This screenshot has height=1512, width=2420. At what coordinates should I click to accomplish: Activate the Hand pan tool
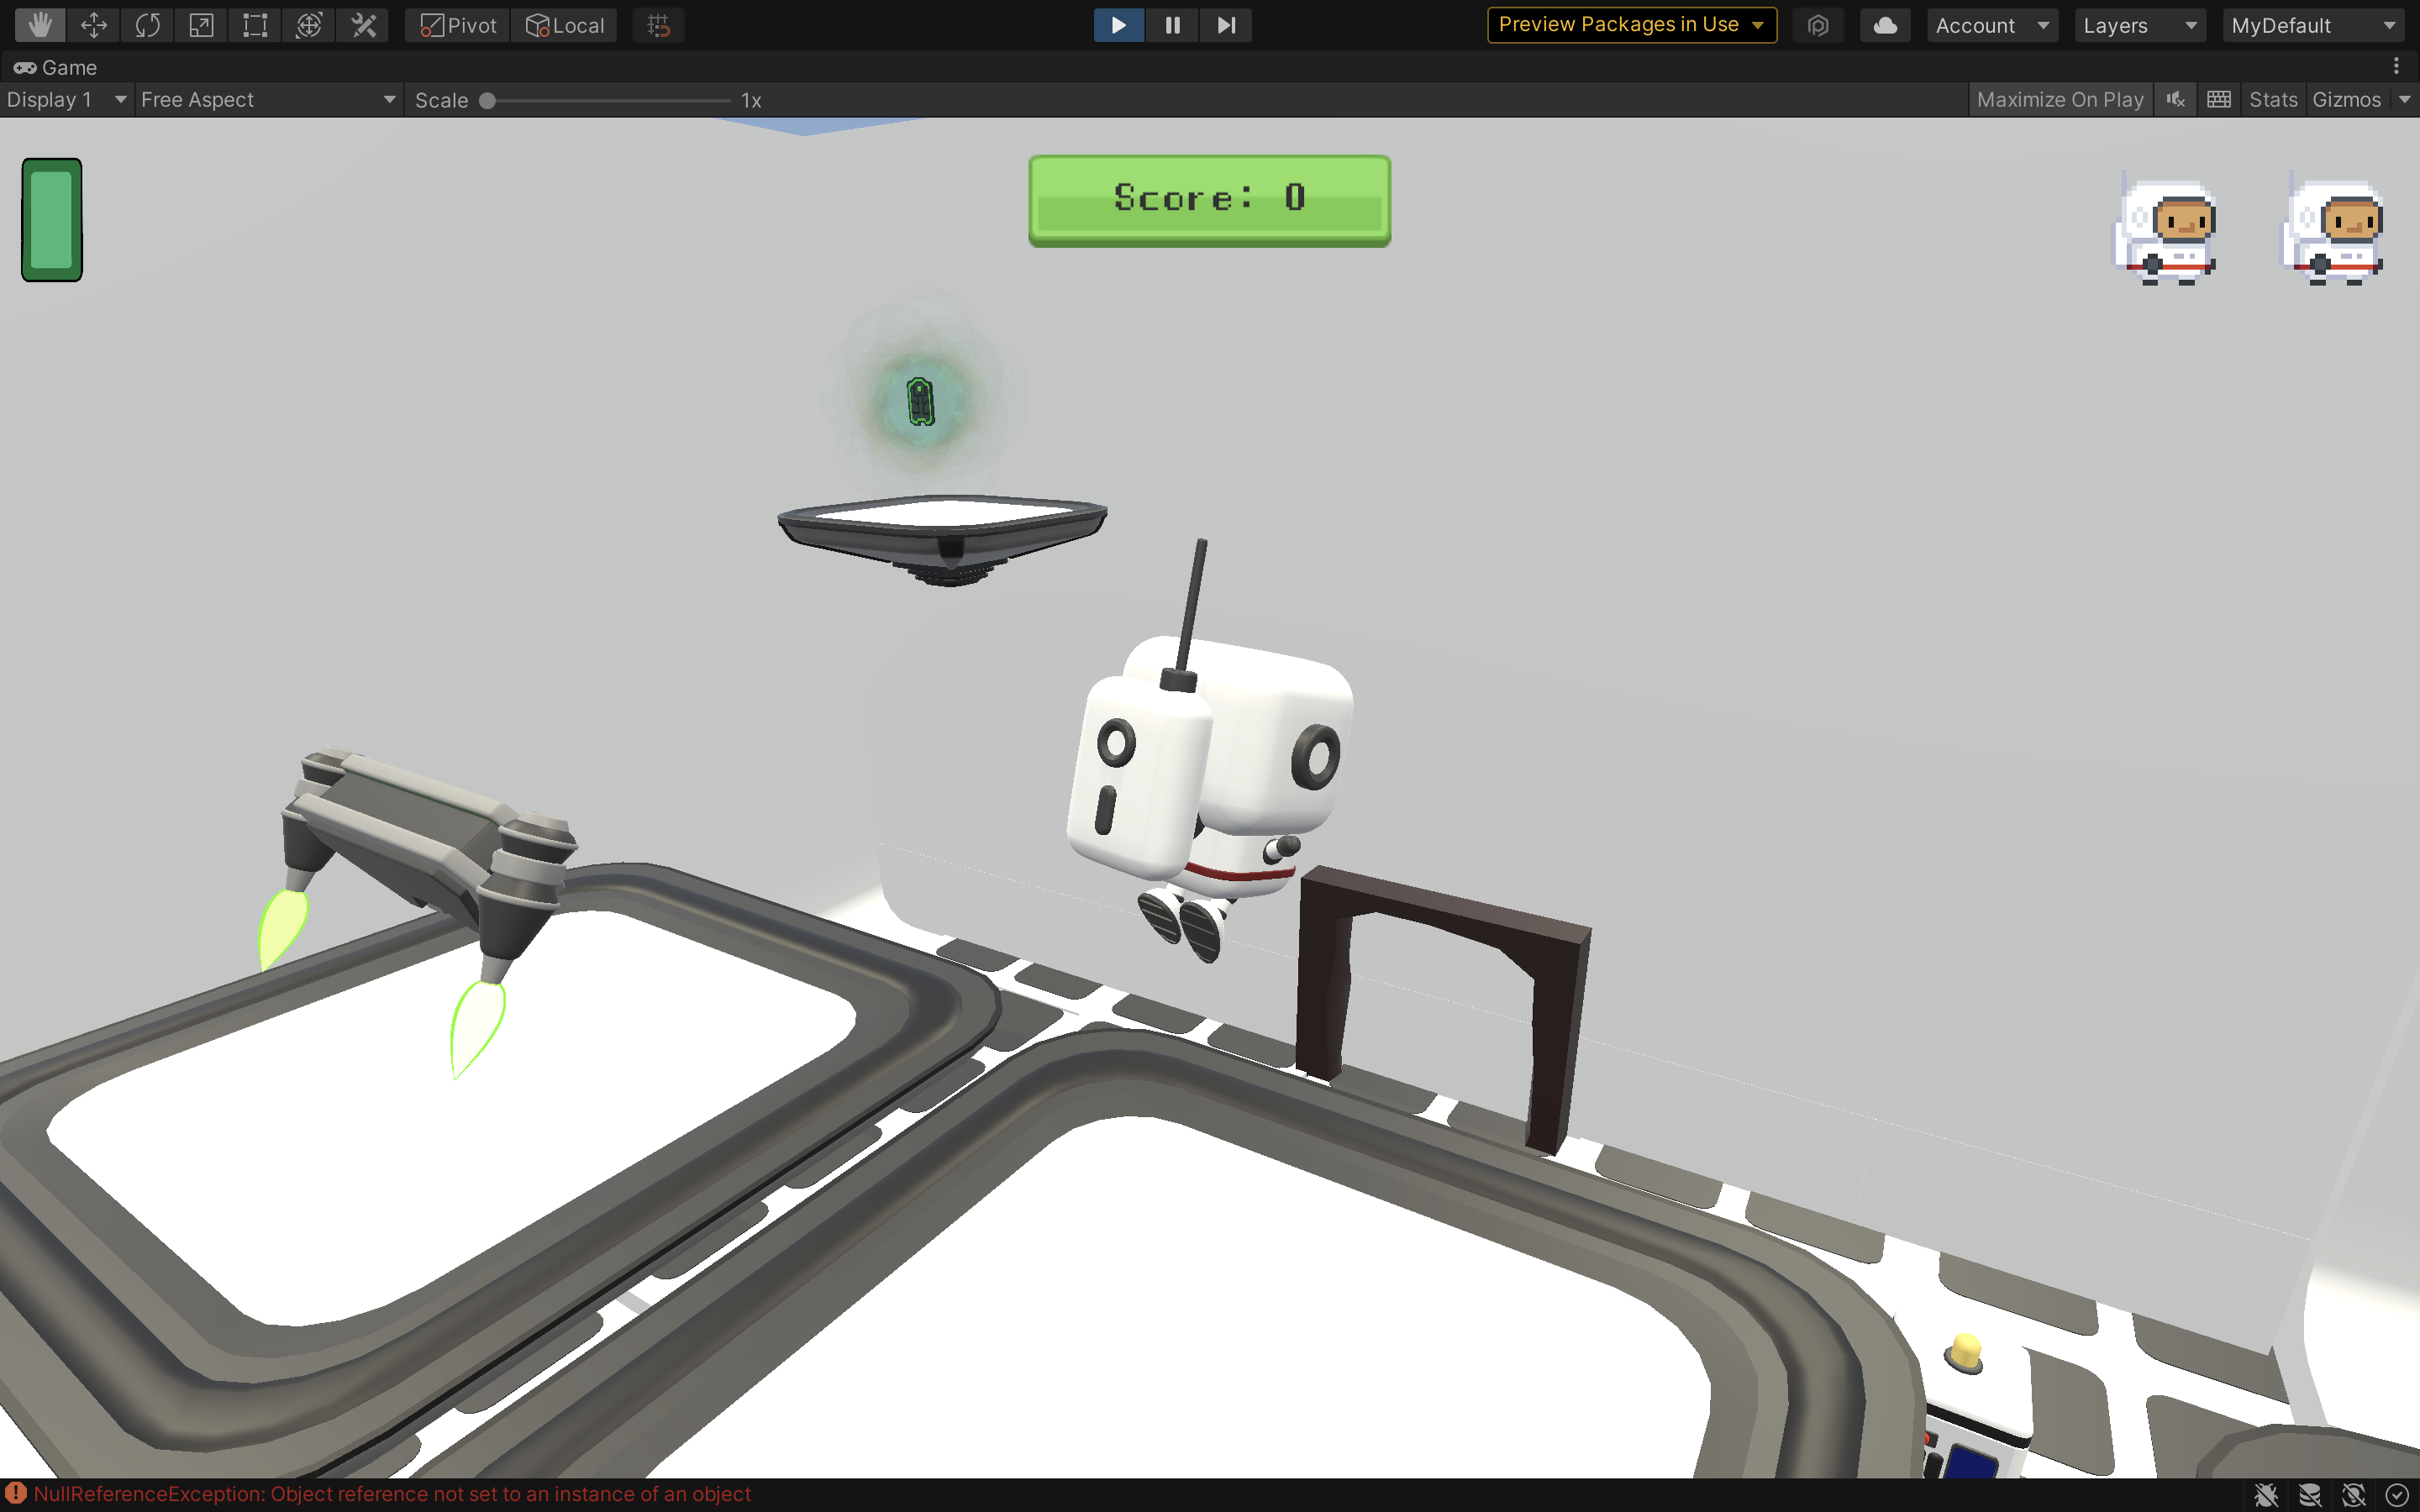[40, 25]
